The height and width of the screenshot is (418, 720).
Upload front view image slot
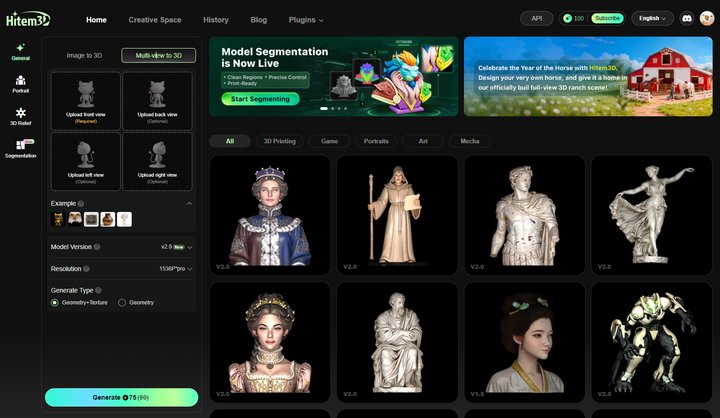pyautogui.click(x=86, y=101)
